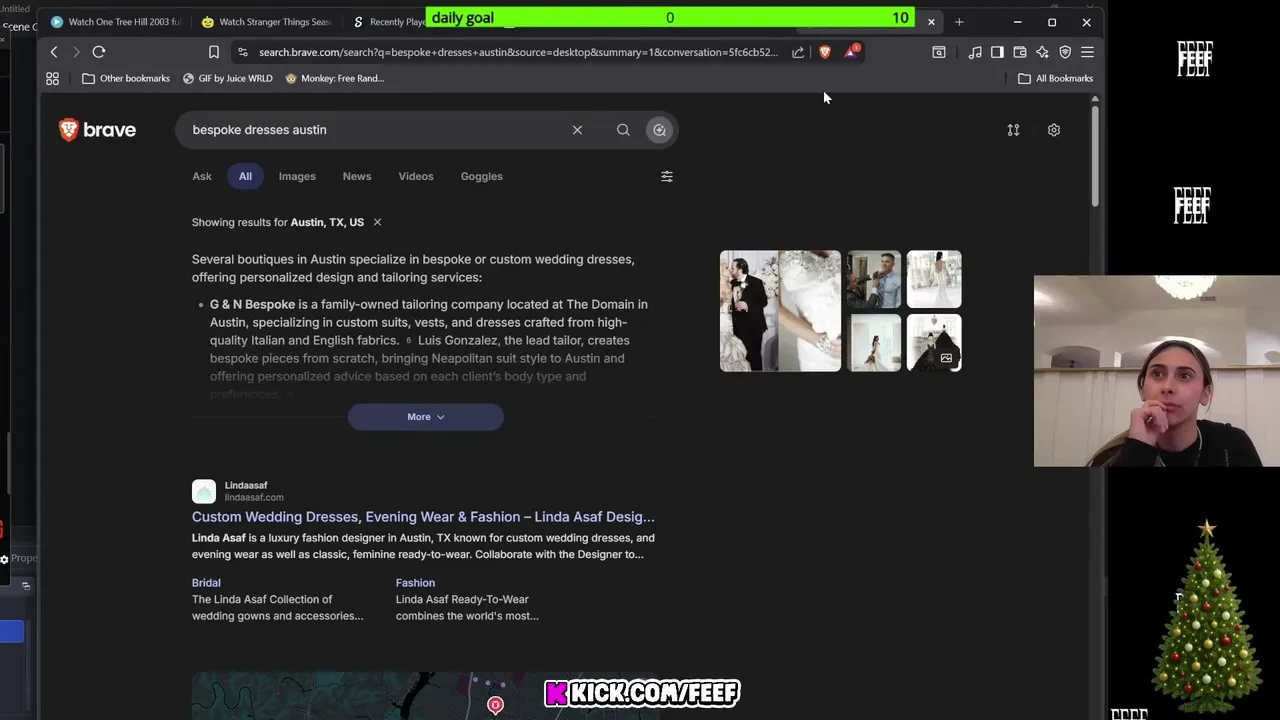
Task: Reload the current page
Action: pos(99,52)
